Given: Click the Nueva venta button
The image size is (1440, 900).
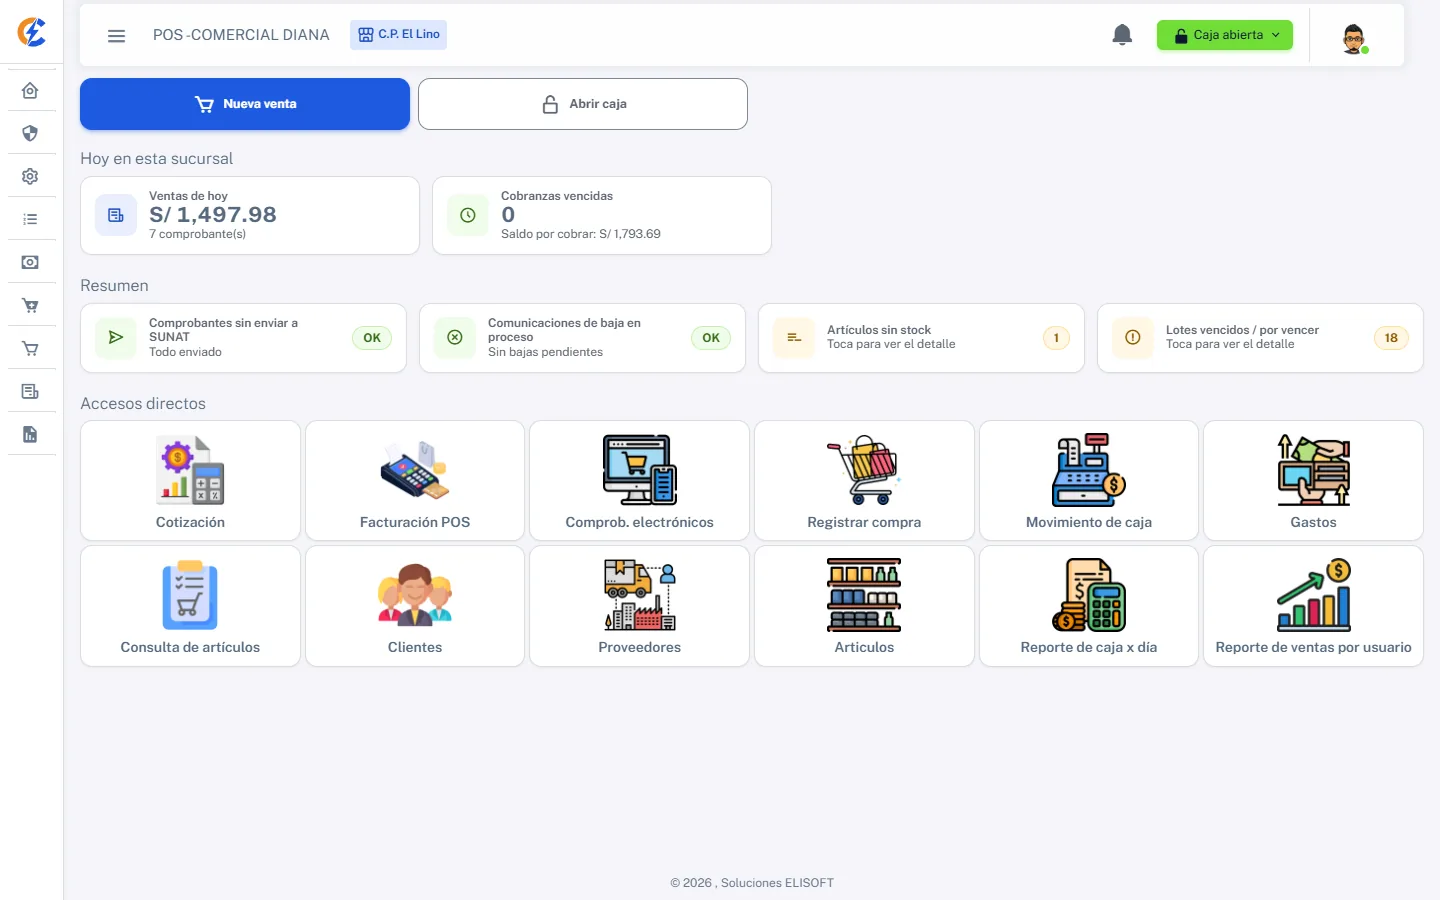Looking at the screenshot, I should pyautogui.click(x=245, y=104).
